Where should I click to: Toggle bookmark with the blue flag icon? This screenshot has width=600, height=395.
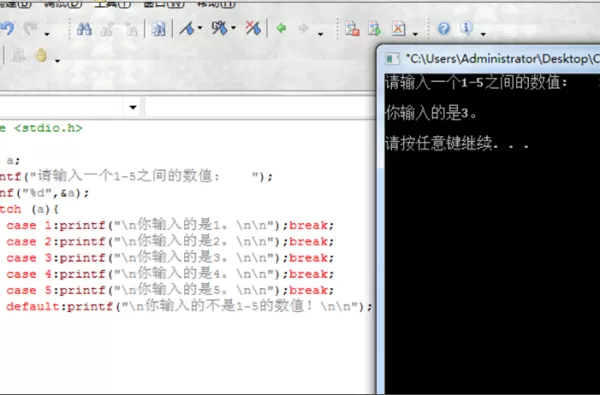188,28
